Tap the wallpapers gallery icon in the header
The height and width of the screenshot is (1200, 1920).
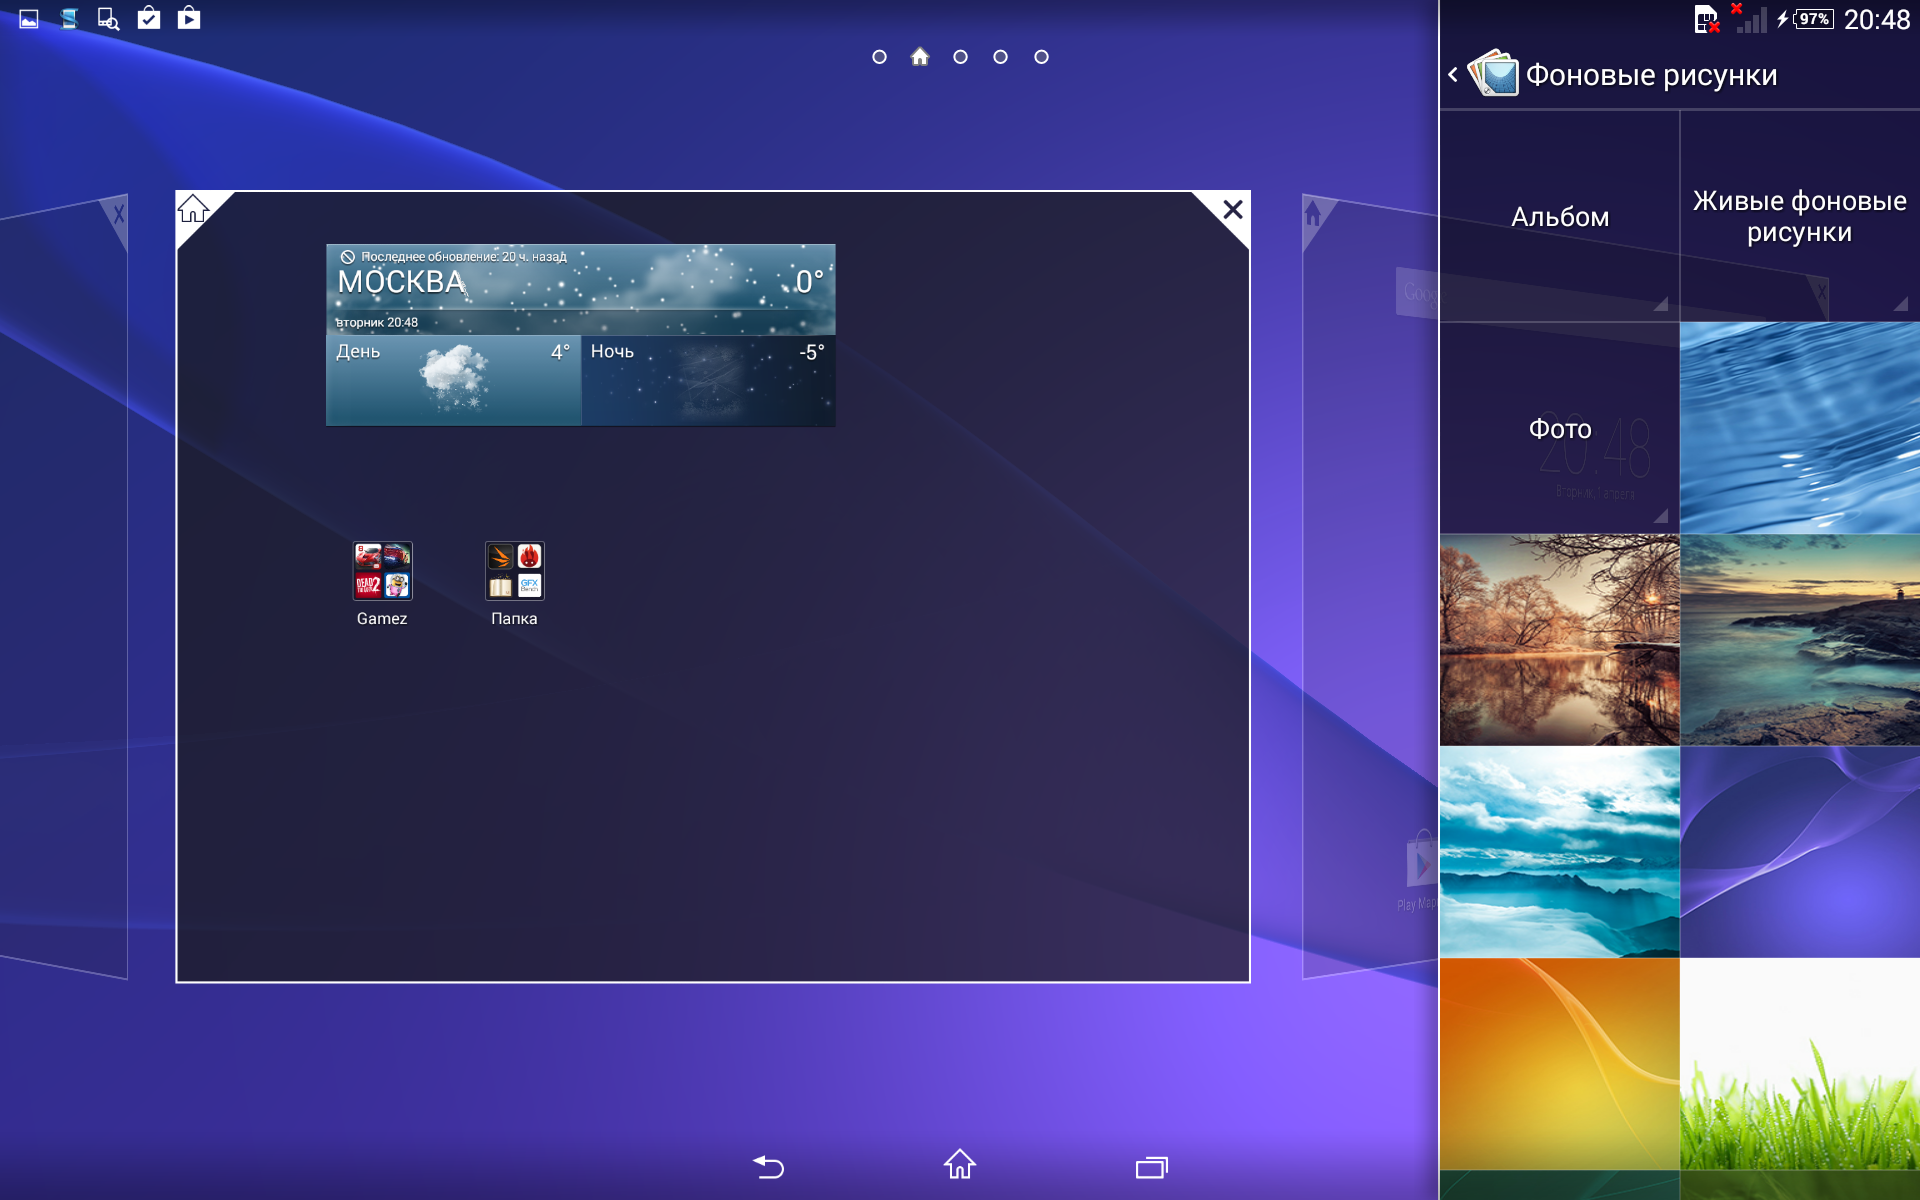(1493, 73)
